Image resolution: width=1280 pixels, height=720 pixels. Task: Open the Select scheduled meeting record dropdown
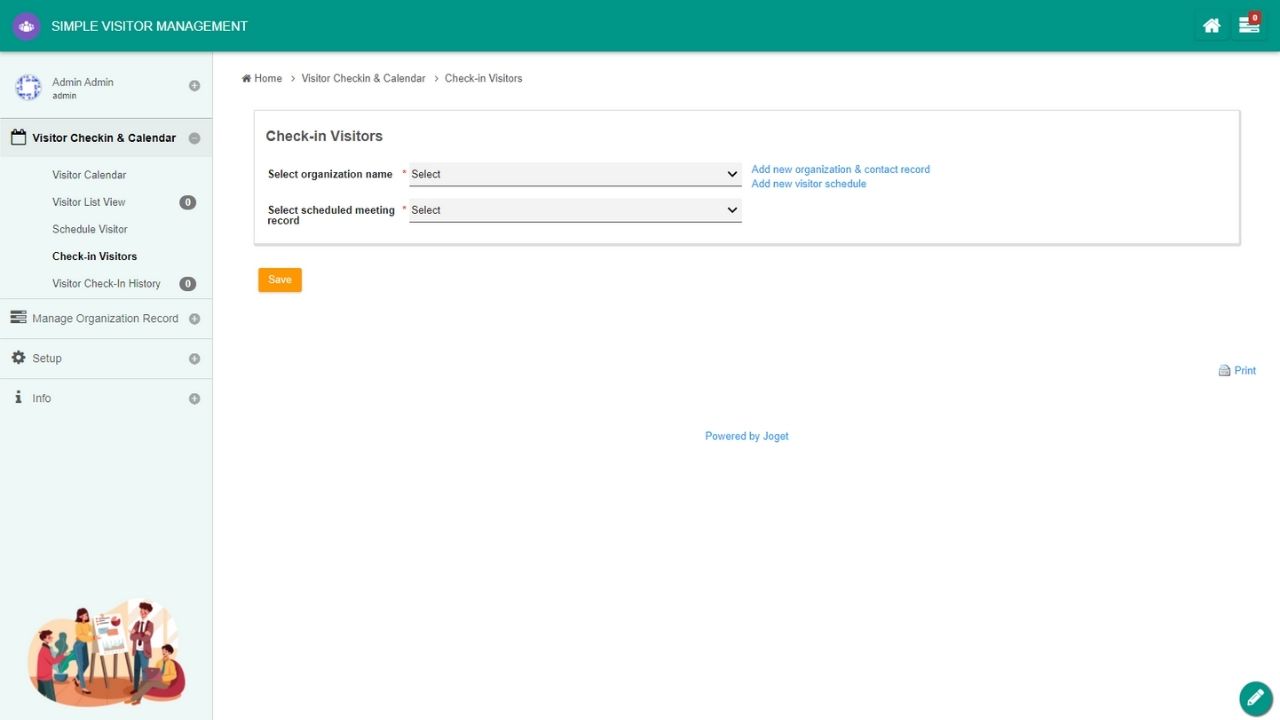pyautogui.click(x=575, y=210)
